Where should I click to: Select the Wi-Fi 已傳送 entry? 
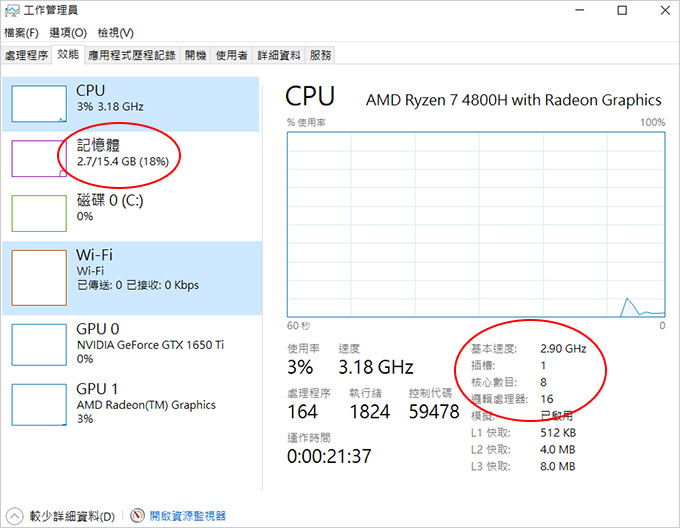tap(131, 278)
